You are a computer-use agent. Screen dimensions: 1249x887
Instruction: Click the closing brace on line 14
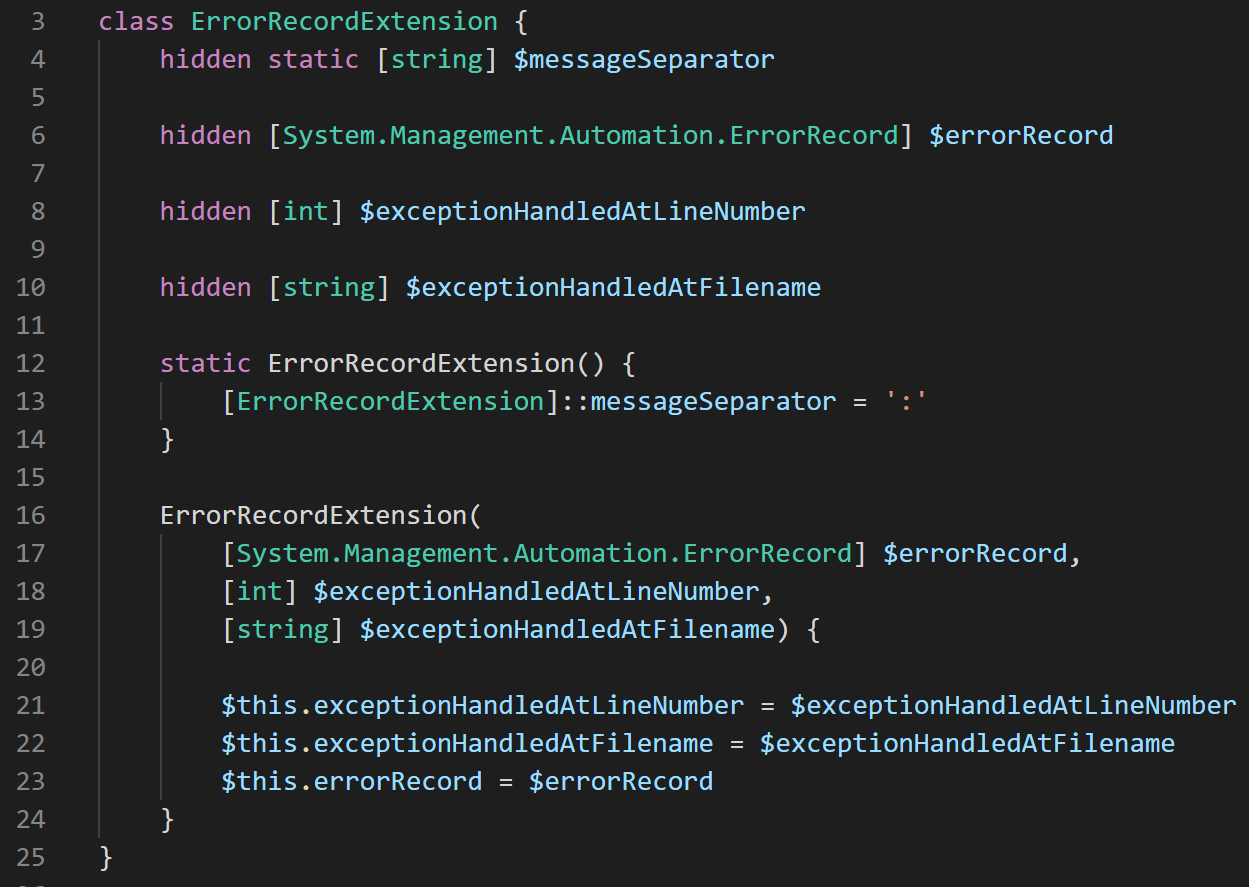click(x=167, y=439)
